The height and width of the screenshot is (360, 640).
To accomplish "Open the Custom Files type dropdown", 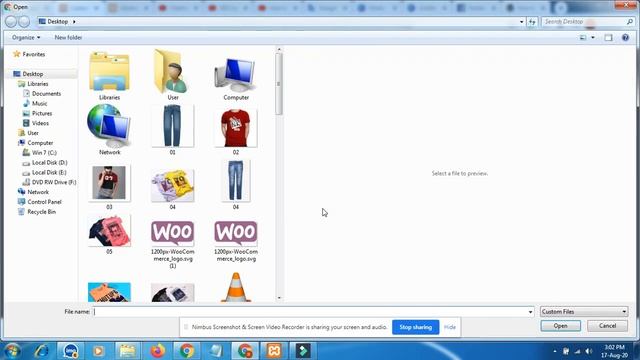I will [584, 312].
